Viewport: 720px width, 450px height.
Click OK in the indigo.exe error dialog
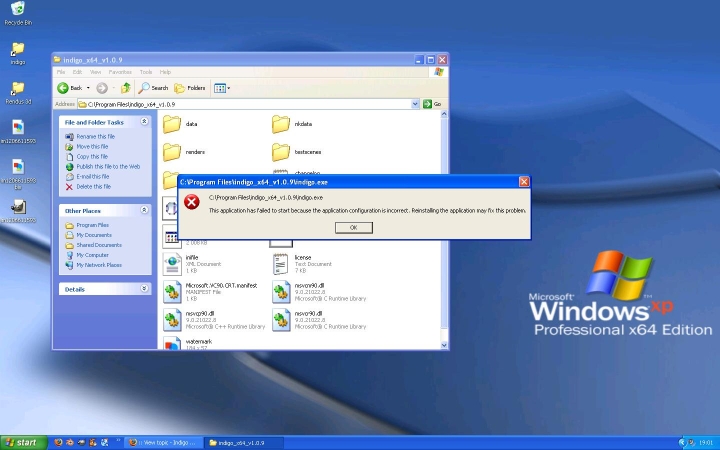354,228
